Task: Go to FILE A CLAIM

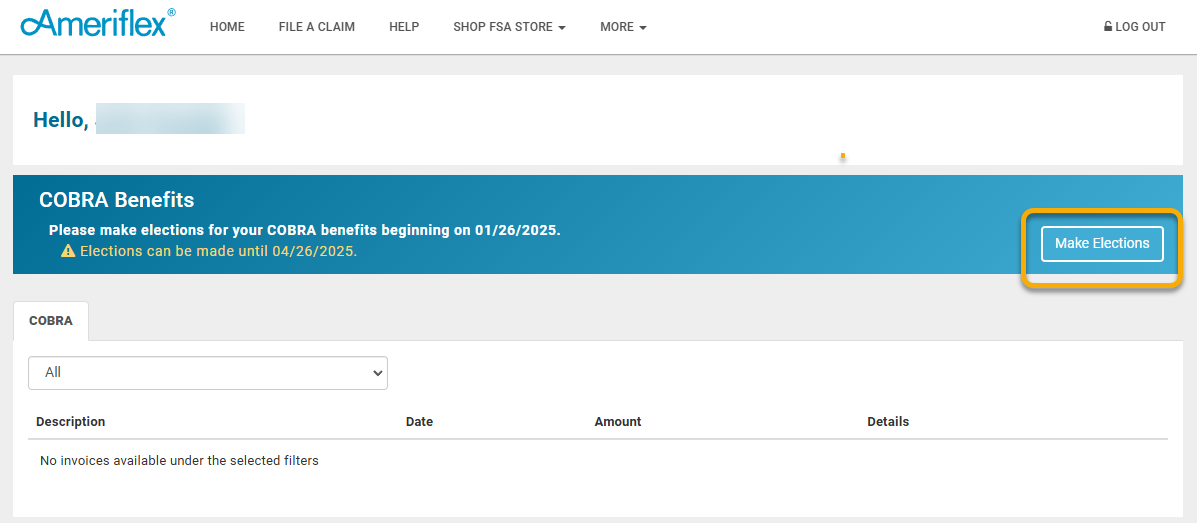Action: (x=317, y=27)
